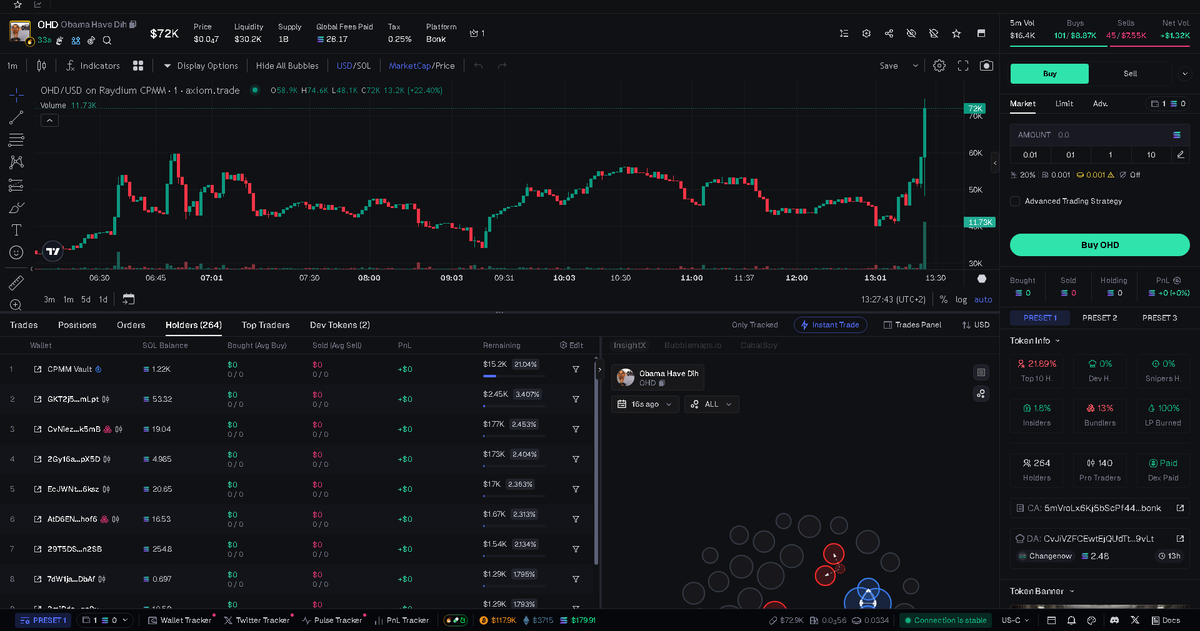Open the Docs link
Screen dimensions: 1200x631
pyautogui.click(x=1165, y=620)
